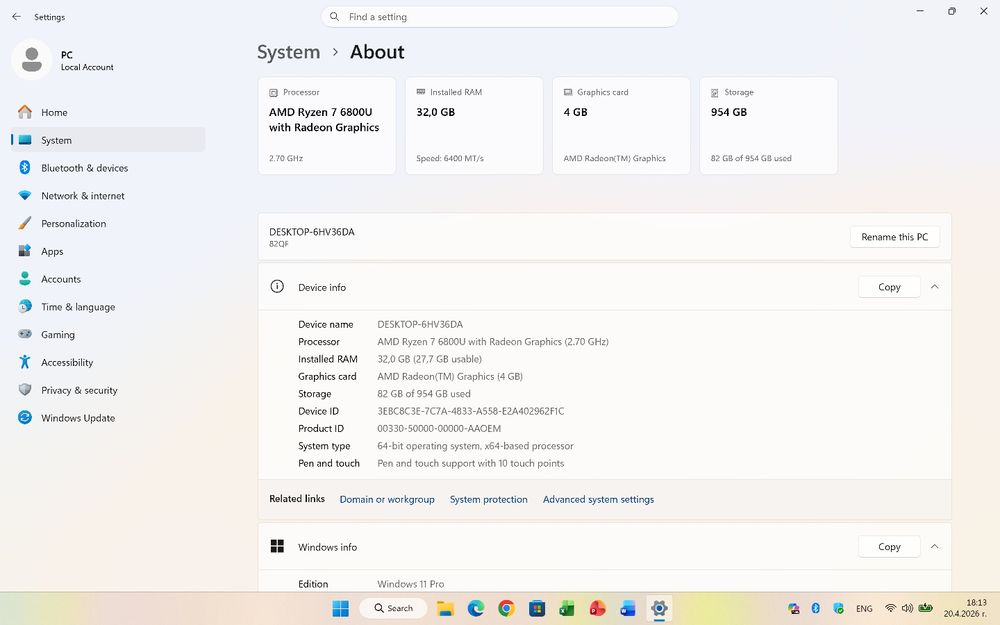The image size is (1000, 625).
Task: Click the Windows 11 Pro edition text
Action: tap(410, 584)
